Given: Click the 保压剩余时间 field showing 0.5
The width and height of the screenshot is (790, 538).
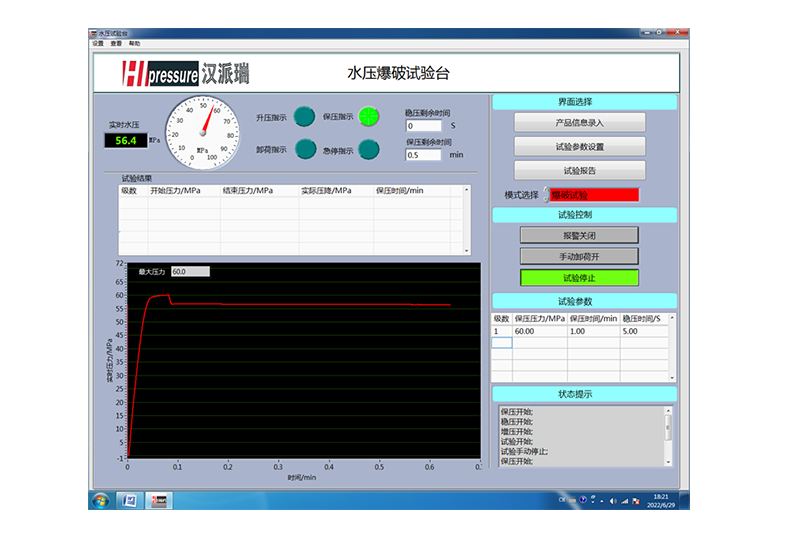Looking at the screenshot, I should pos(424,155).
